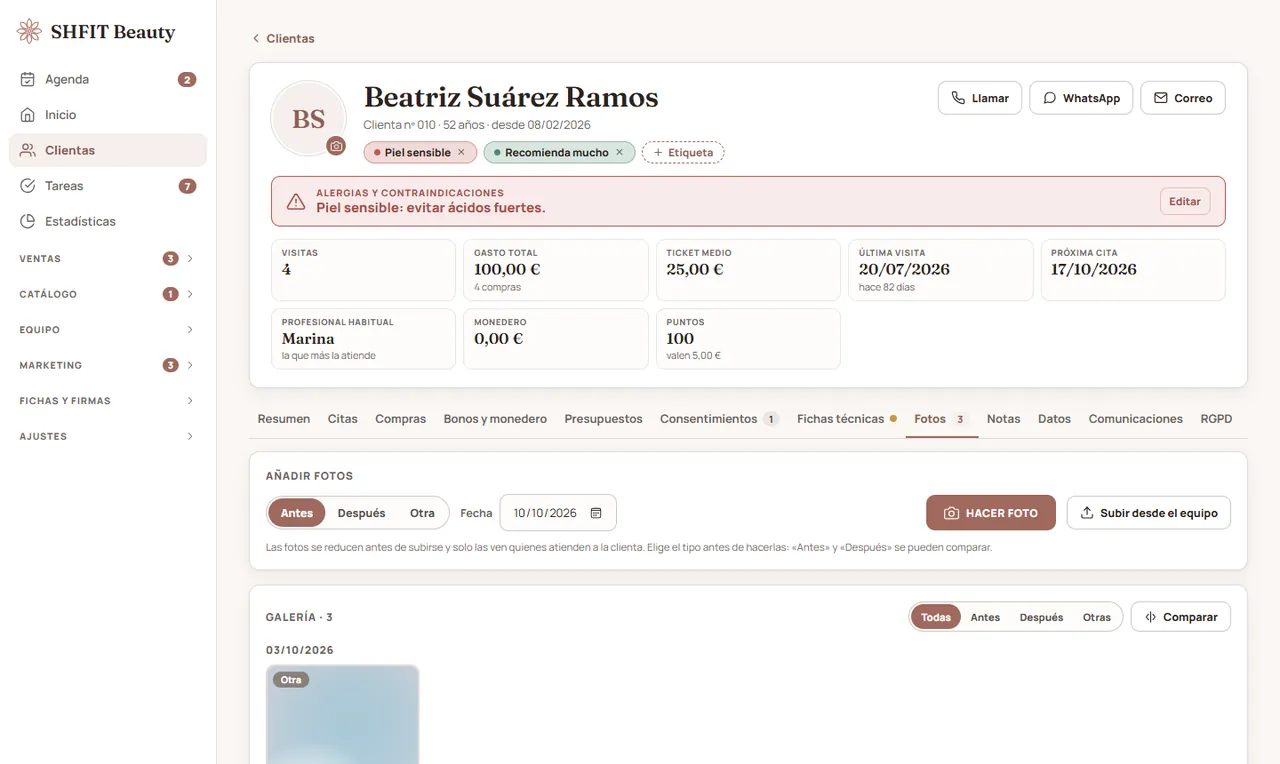This screenshot has height=764, width=1280.
Task: Filter the gallery by Otras
Action: (x=1097, y=617)
